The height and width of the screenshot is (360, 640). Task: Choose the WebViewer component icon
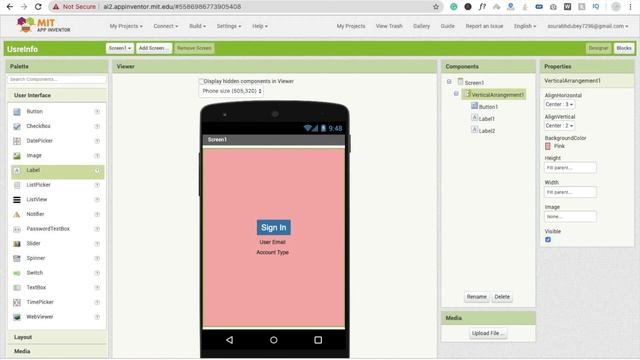click(17, 317)
